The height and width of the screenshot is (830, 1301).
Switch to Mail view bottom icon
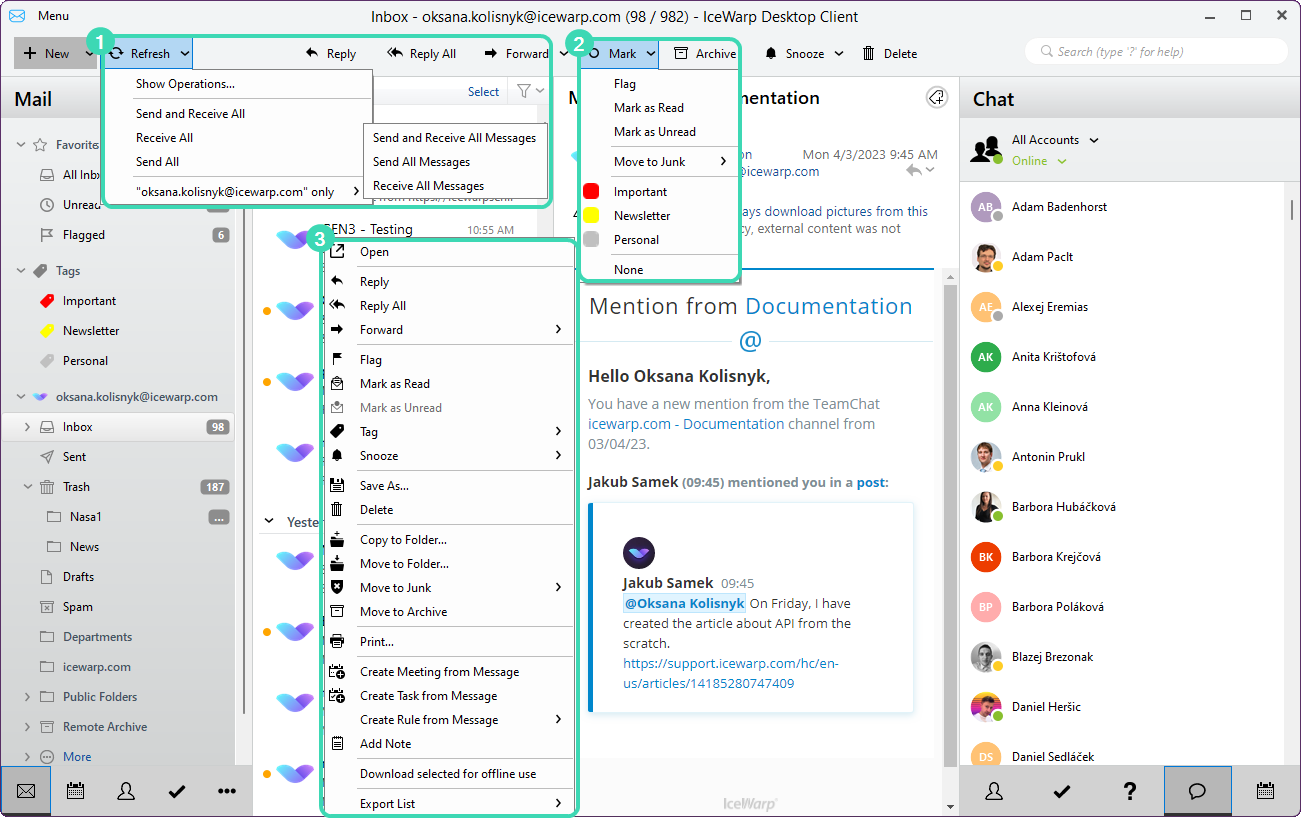click(x=26, y=791)
